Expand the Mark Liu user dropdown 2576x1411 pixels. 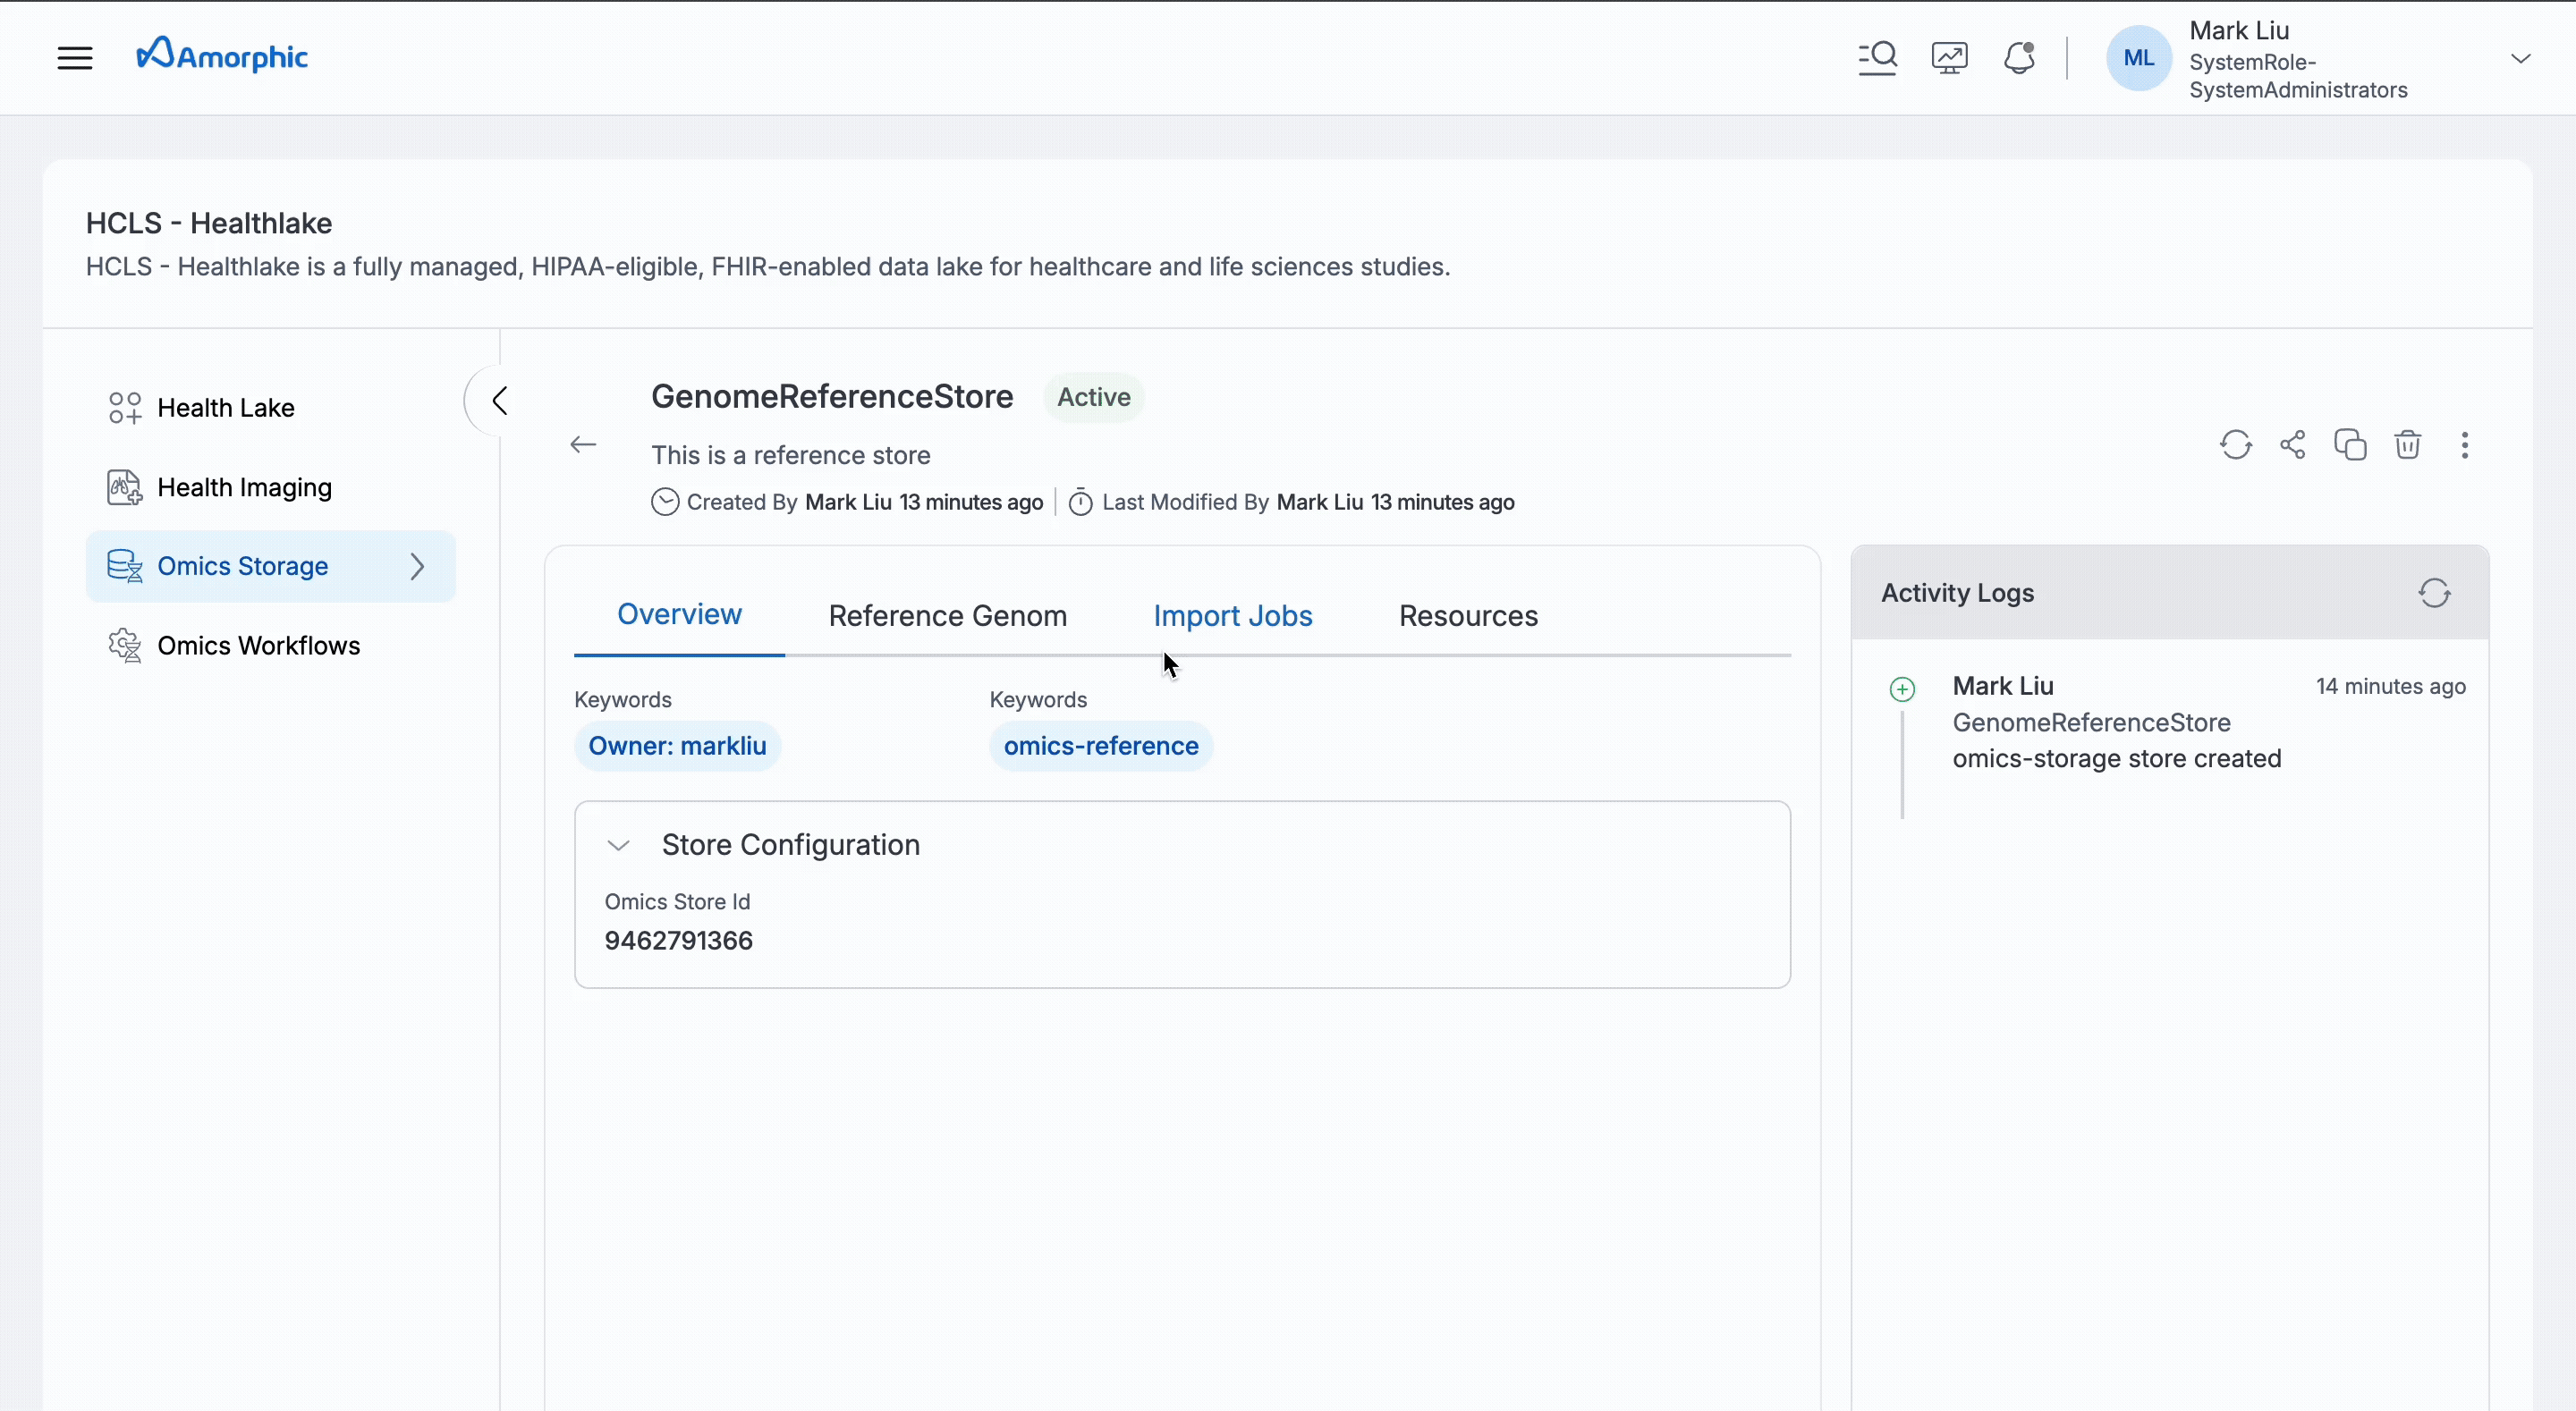point(2520,58)
